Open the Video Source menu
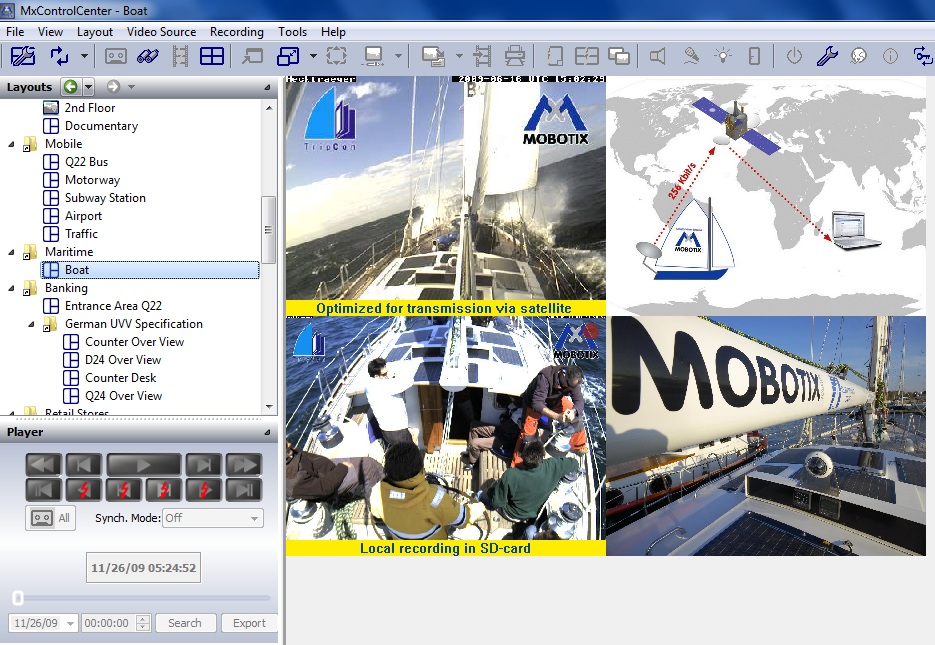 (x=161, y=32)
